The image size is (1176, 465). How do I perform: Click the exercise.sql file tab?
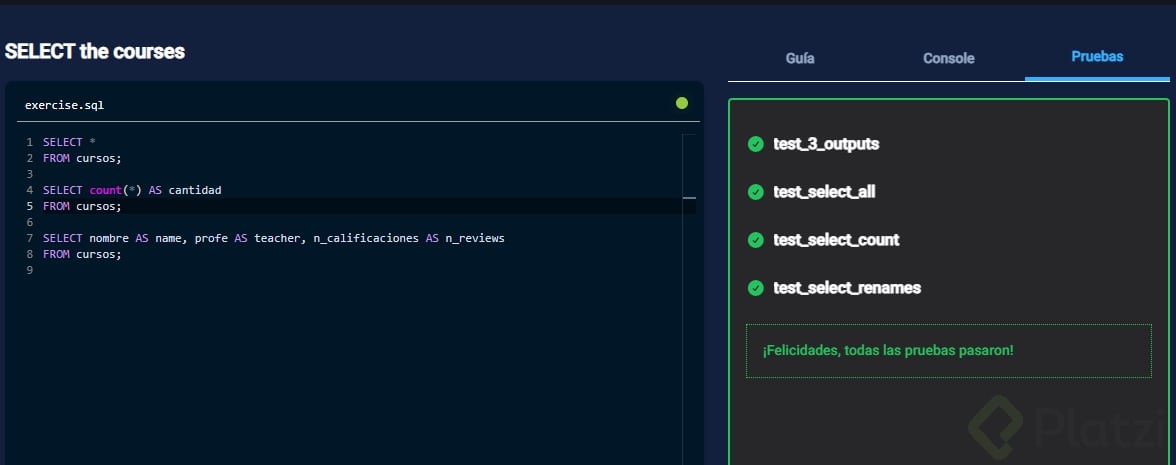coord(64,105)
